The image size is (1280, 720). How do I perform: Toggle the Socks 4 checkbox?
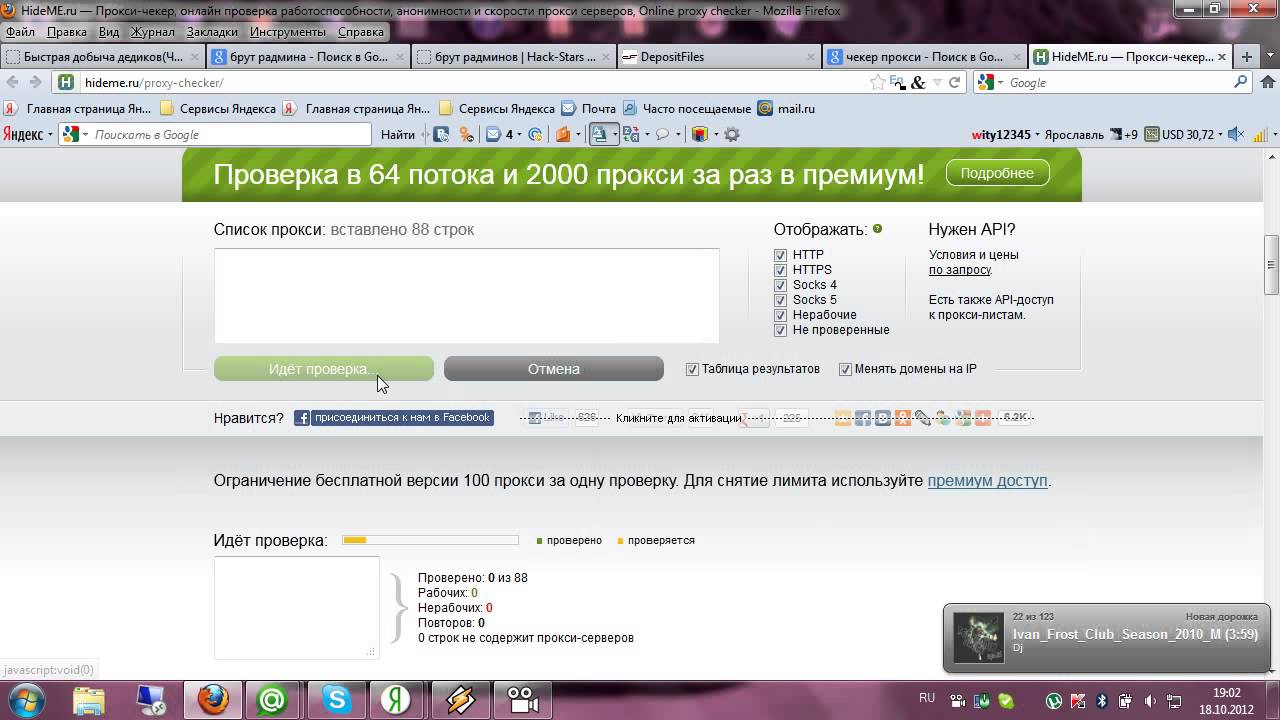[x=780, y=285]
